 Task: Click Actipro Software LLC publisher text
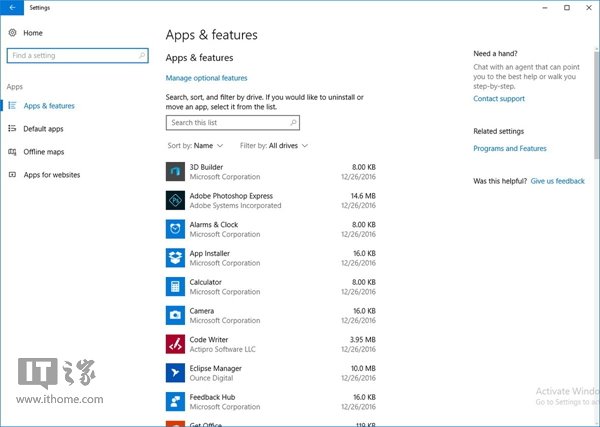click(x=222, y=349)
